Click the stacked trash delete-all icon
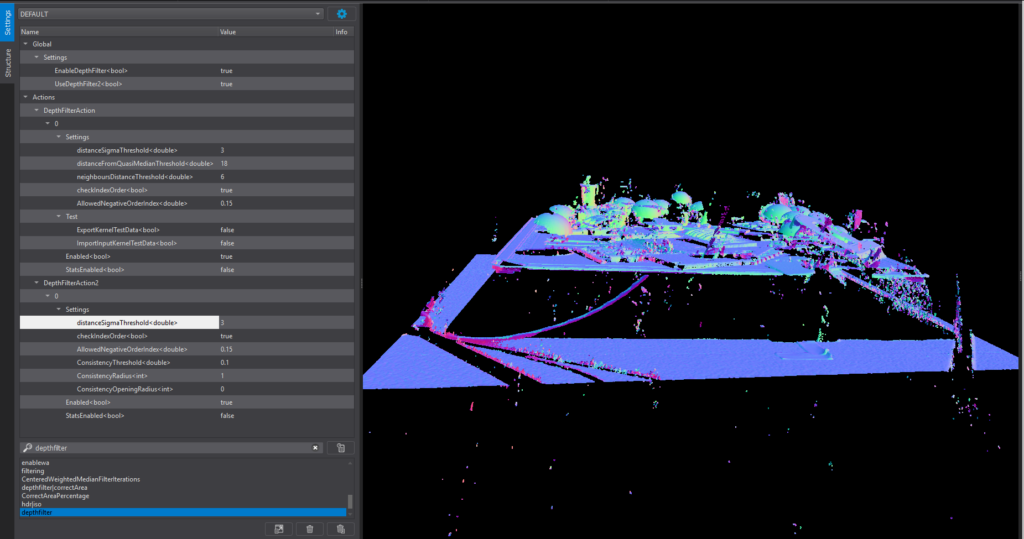1024x539 pixels. coord(341,528)
